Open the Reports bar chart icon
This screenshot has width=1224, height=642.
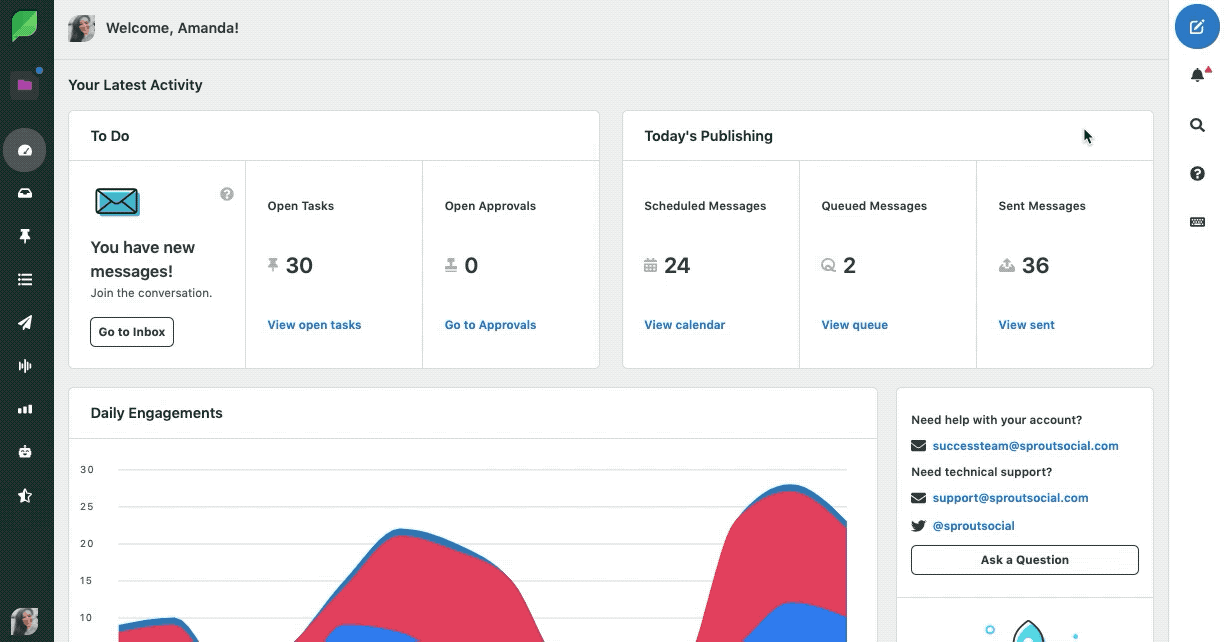pyautogui.click(x=25, y=409)
